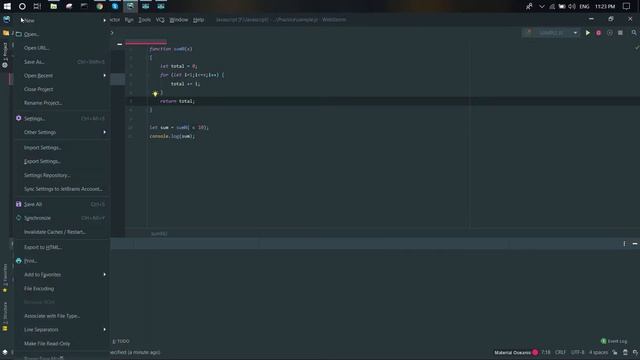Open Chrome from the taskbar
Screen dimensions: 640x360
pos(100,6)
